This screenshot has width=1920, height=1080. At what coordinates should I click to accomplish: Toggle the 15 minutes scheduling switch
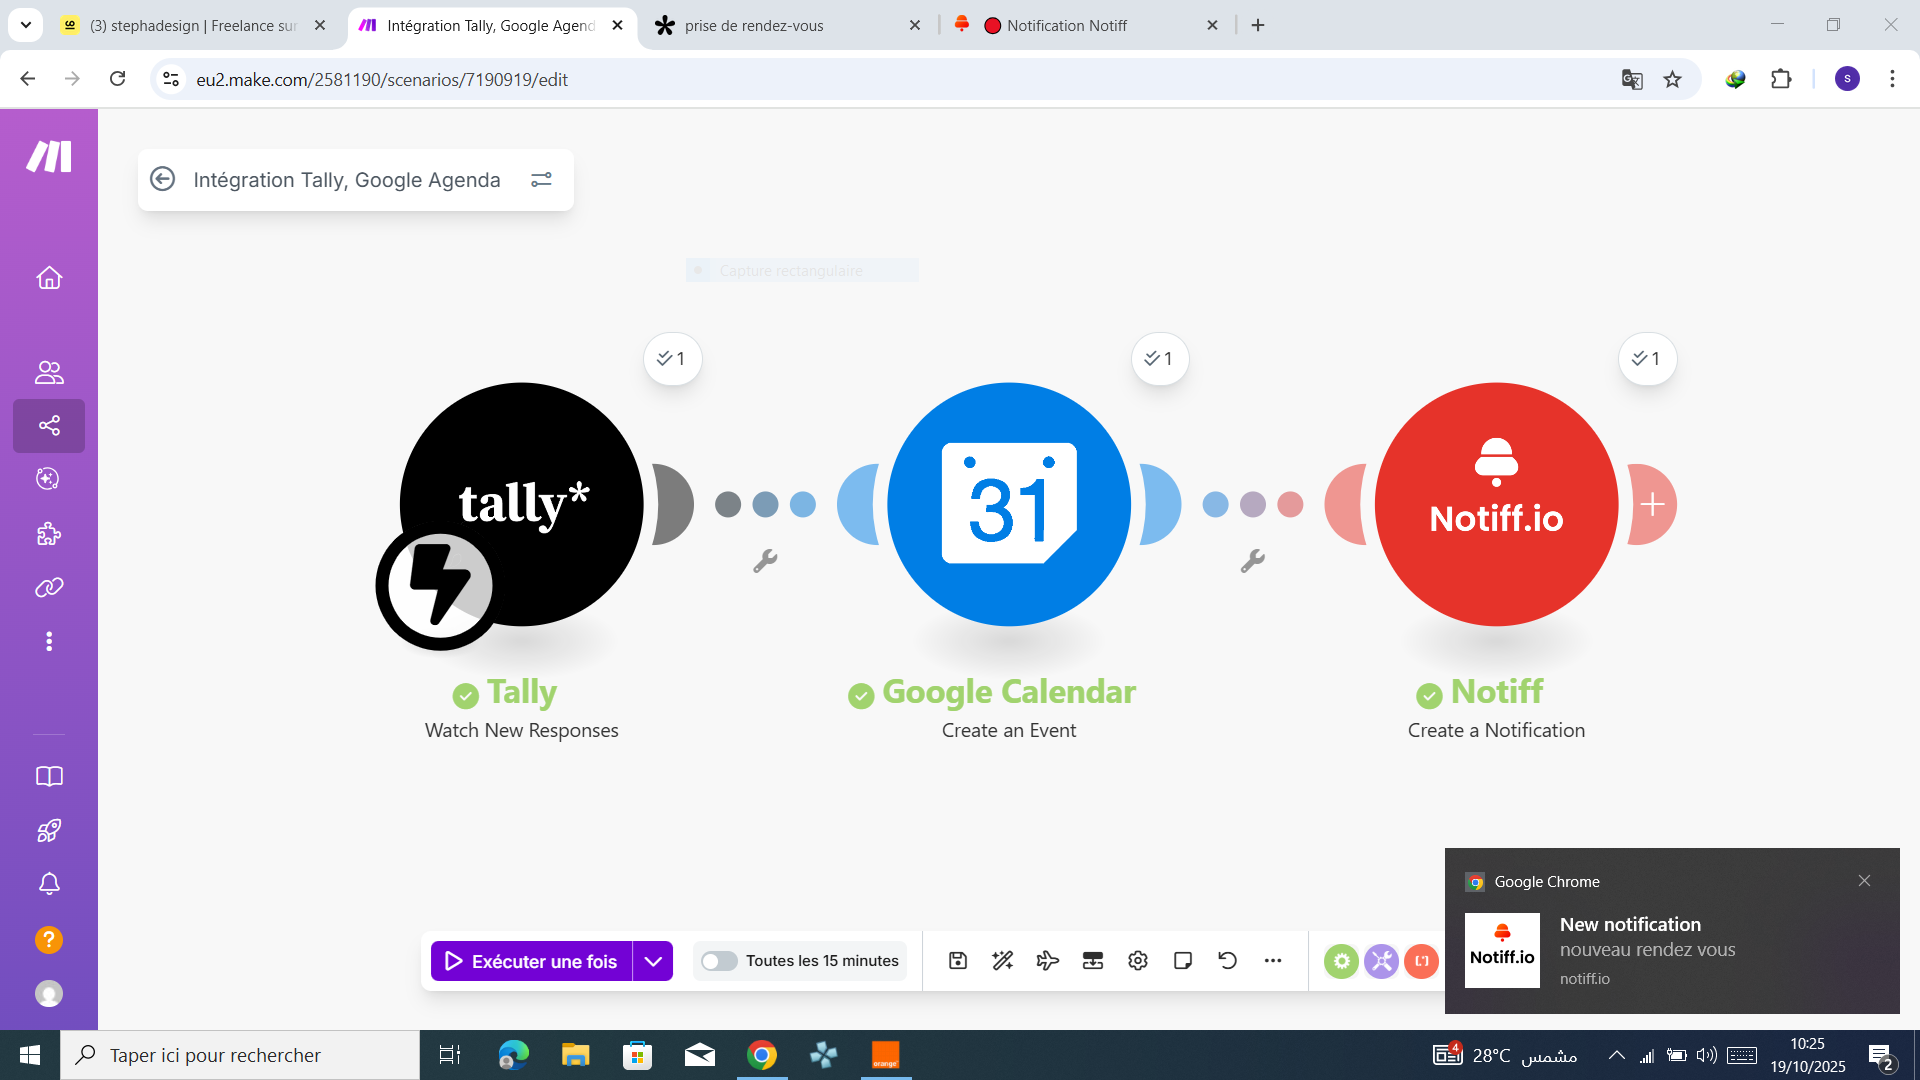click(x=718, y=961)
